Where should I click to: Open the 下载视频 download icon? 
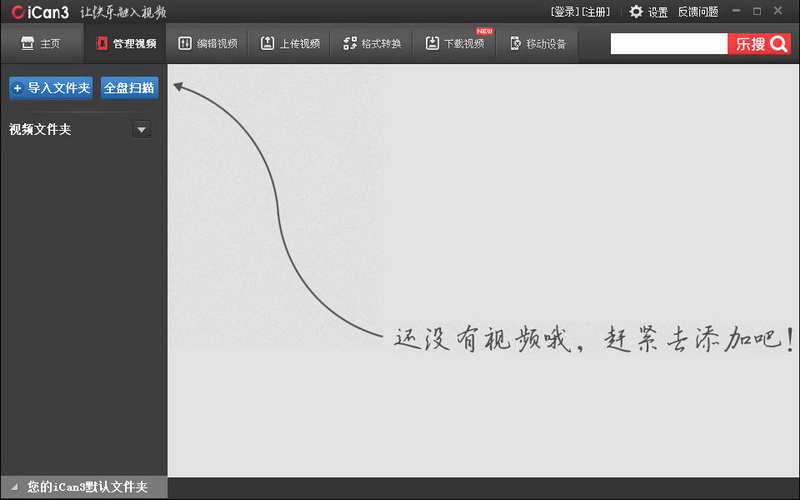432,43
